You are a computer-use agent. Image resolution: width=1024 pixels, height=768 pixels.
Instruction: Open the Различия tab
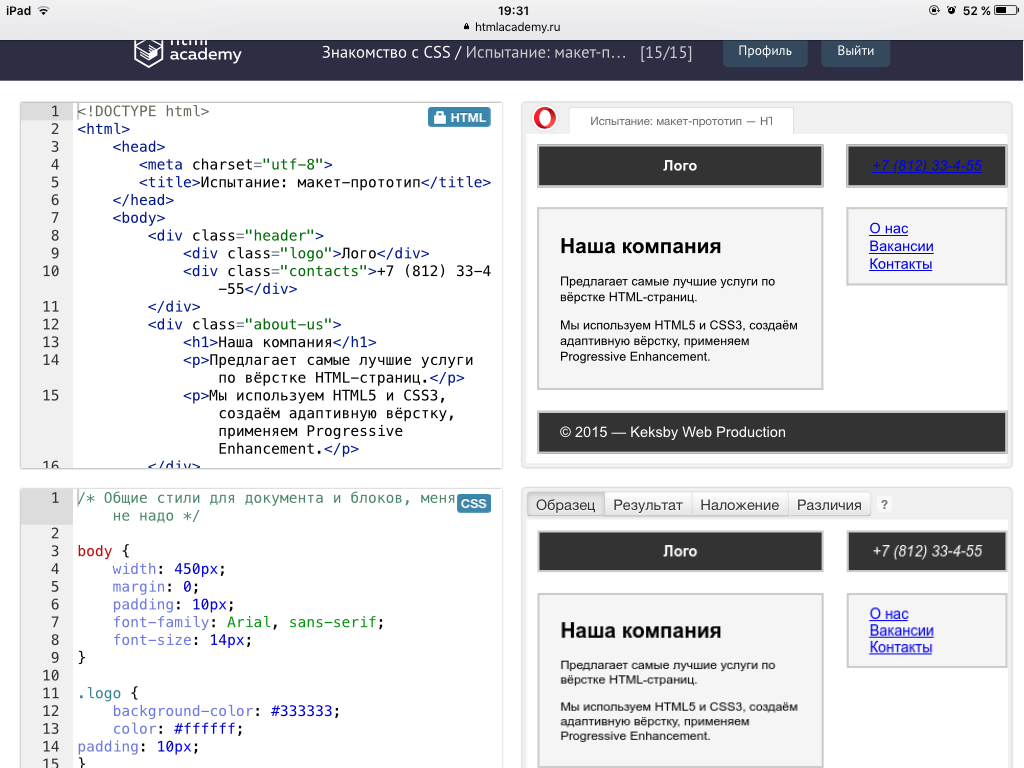point(829,505)
